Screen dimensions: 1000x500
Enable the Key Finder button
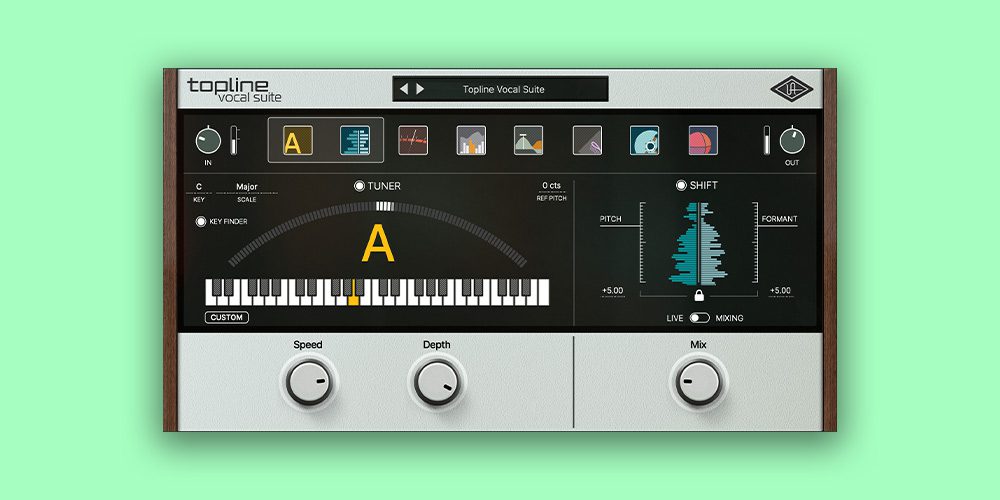click(x=201, y=221)
